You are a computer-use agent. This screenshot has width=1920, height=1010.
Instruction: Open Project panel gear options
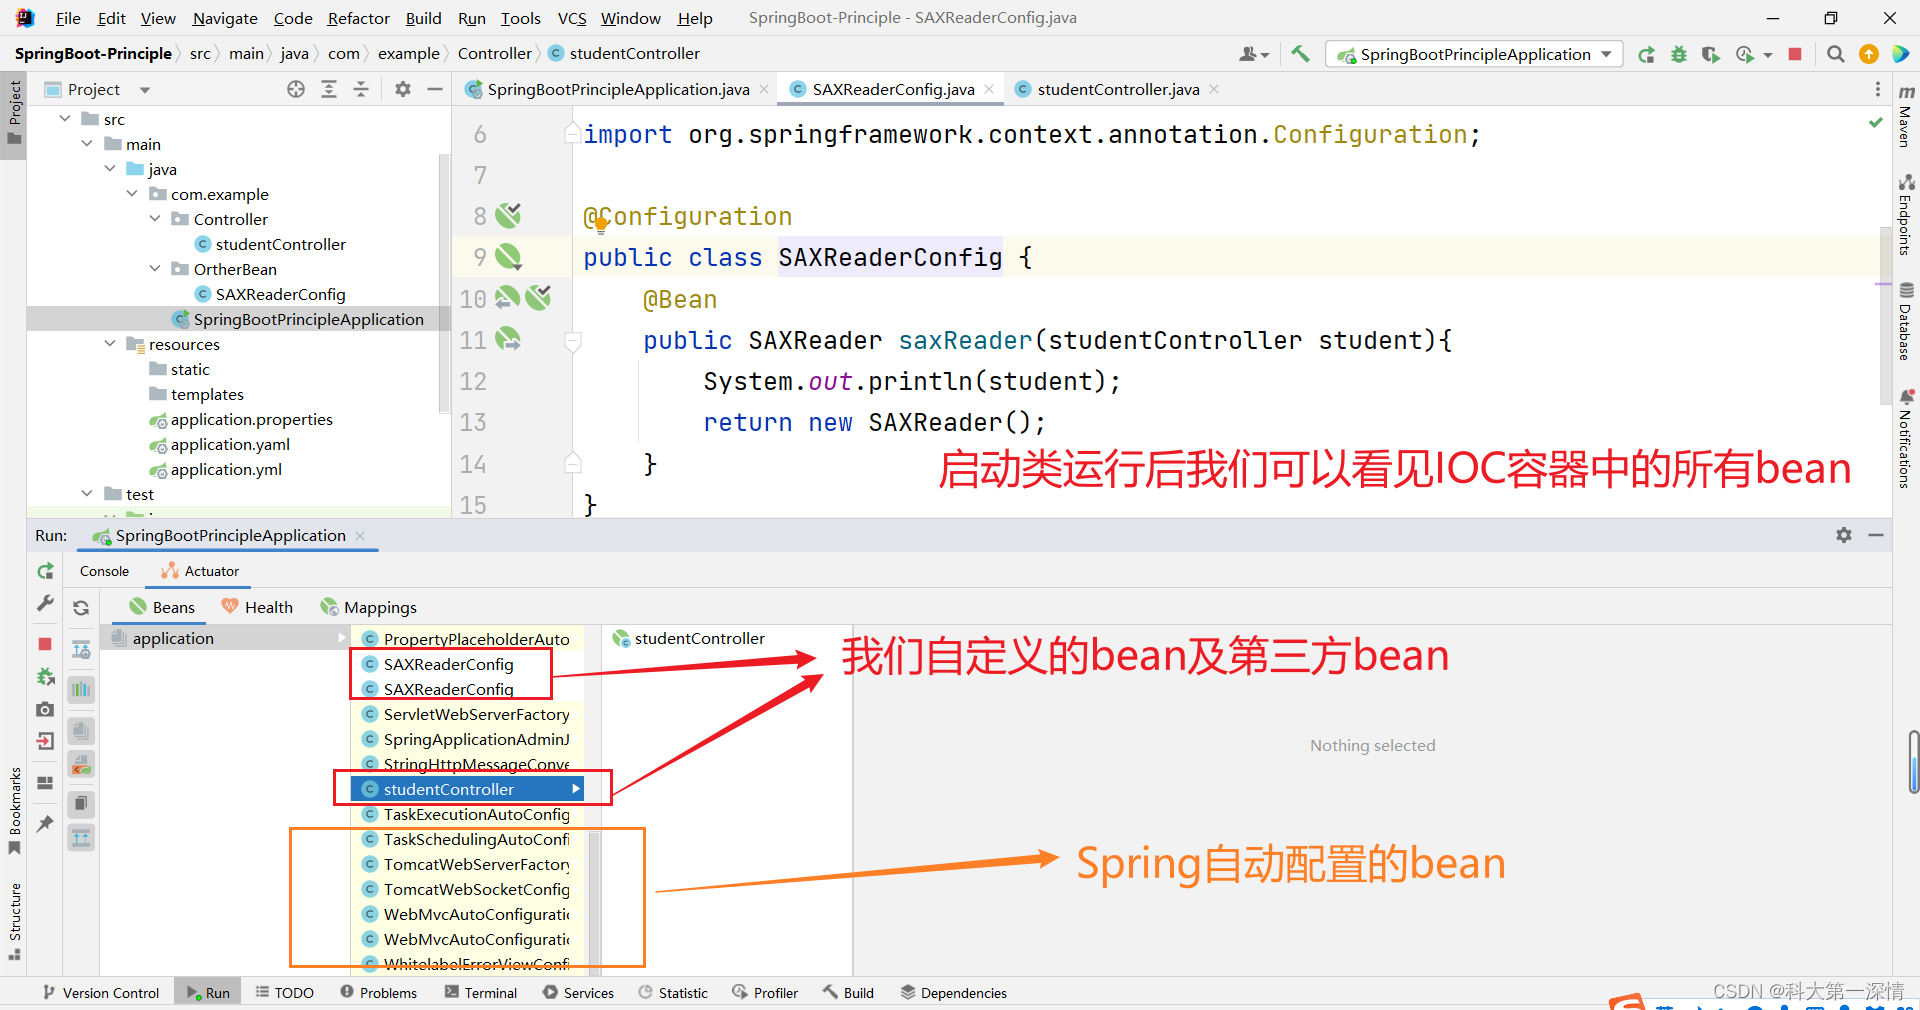(x=403, y=89)
